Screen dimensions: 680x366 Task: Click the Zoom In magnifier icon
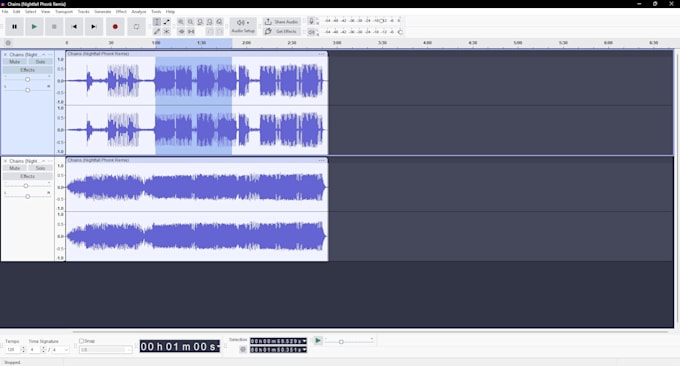point(181,22)
